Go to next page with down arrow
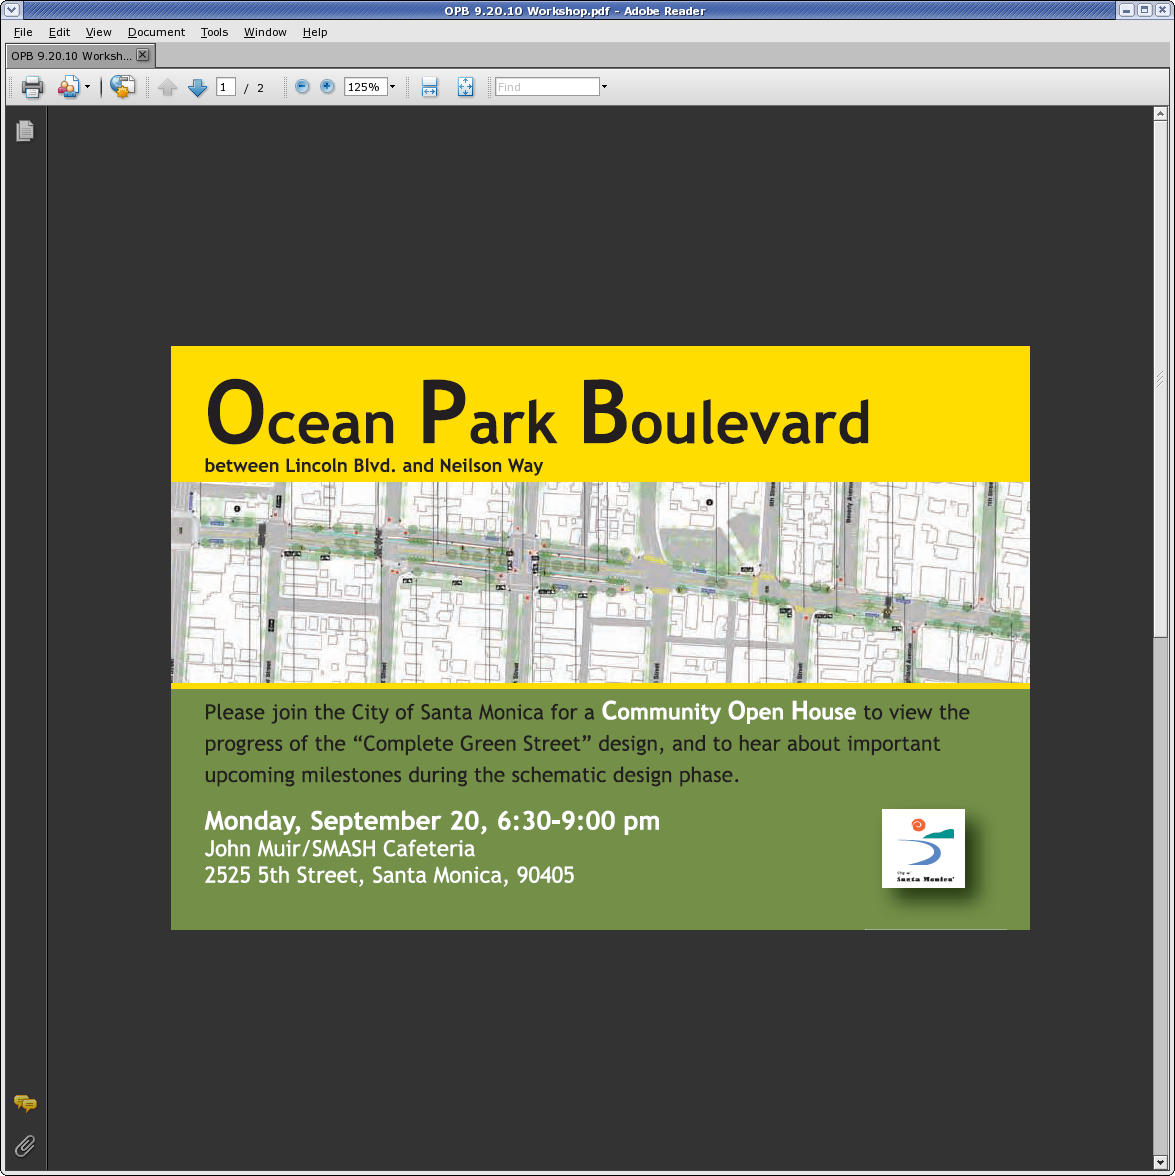Viewport: 1175px width, 1176px height. click(x=197, y=88)
